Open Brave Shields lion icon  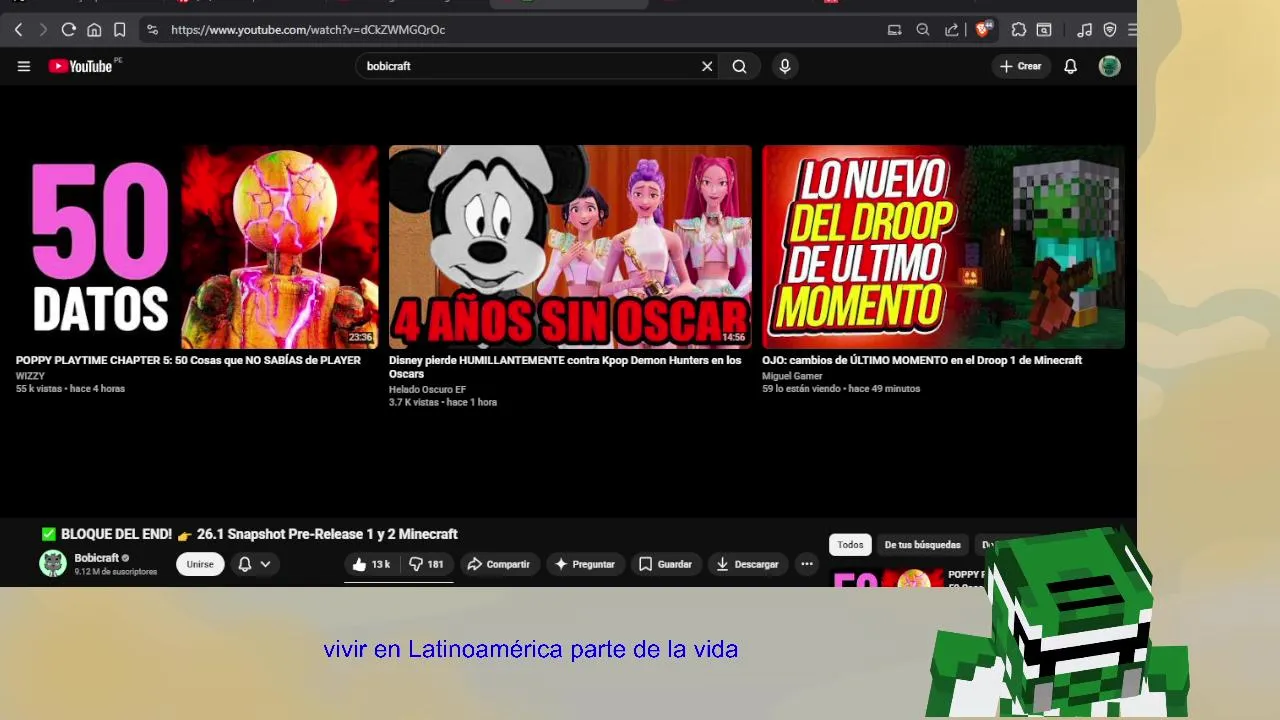tap(983, 30)
